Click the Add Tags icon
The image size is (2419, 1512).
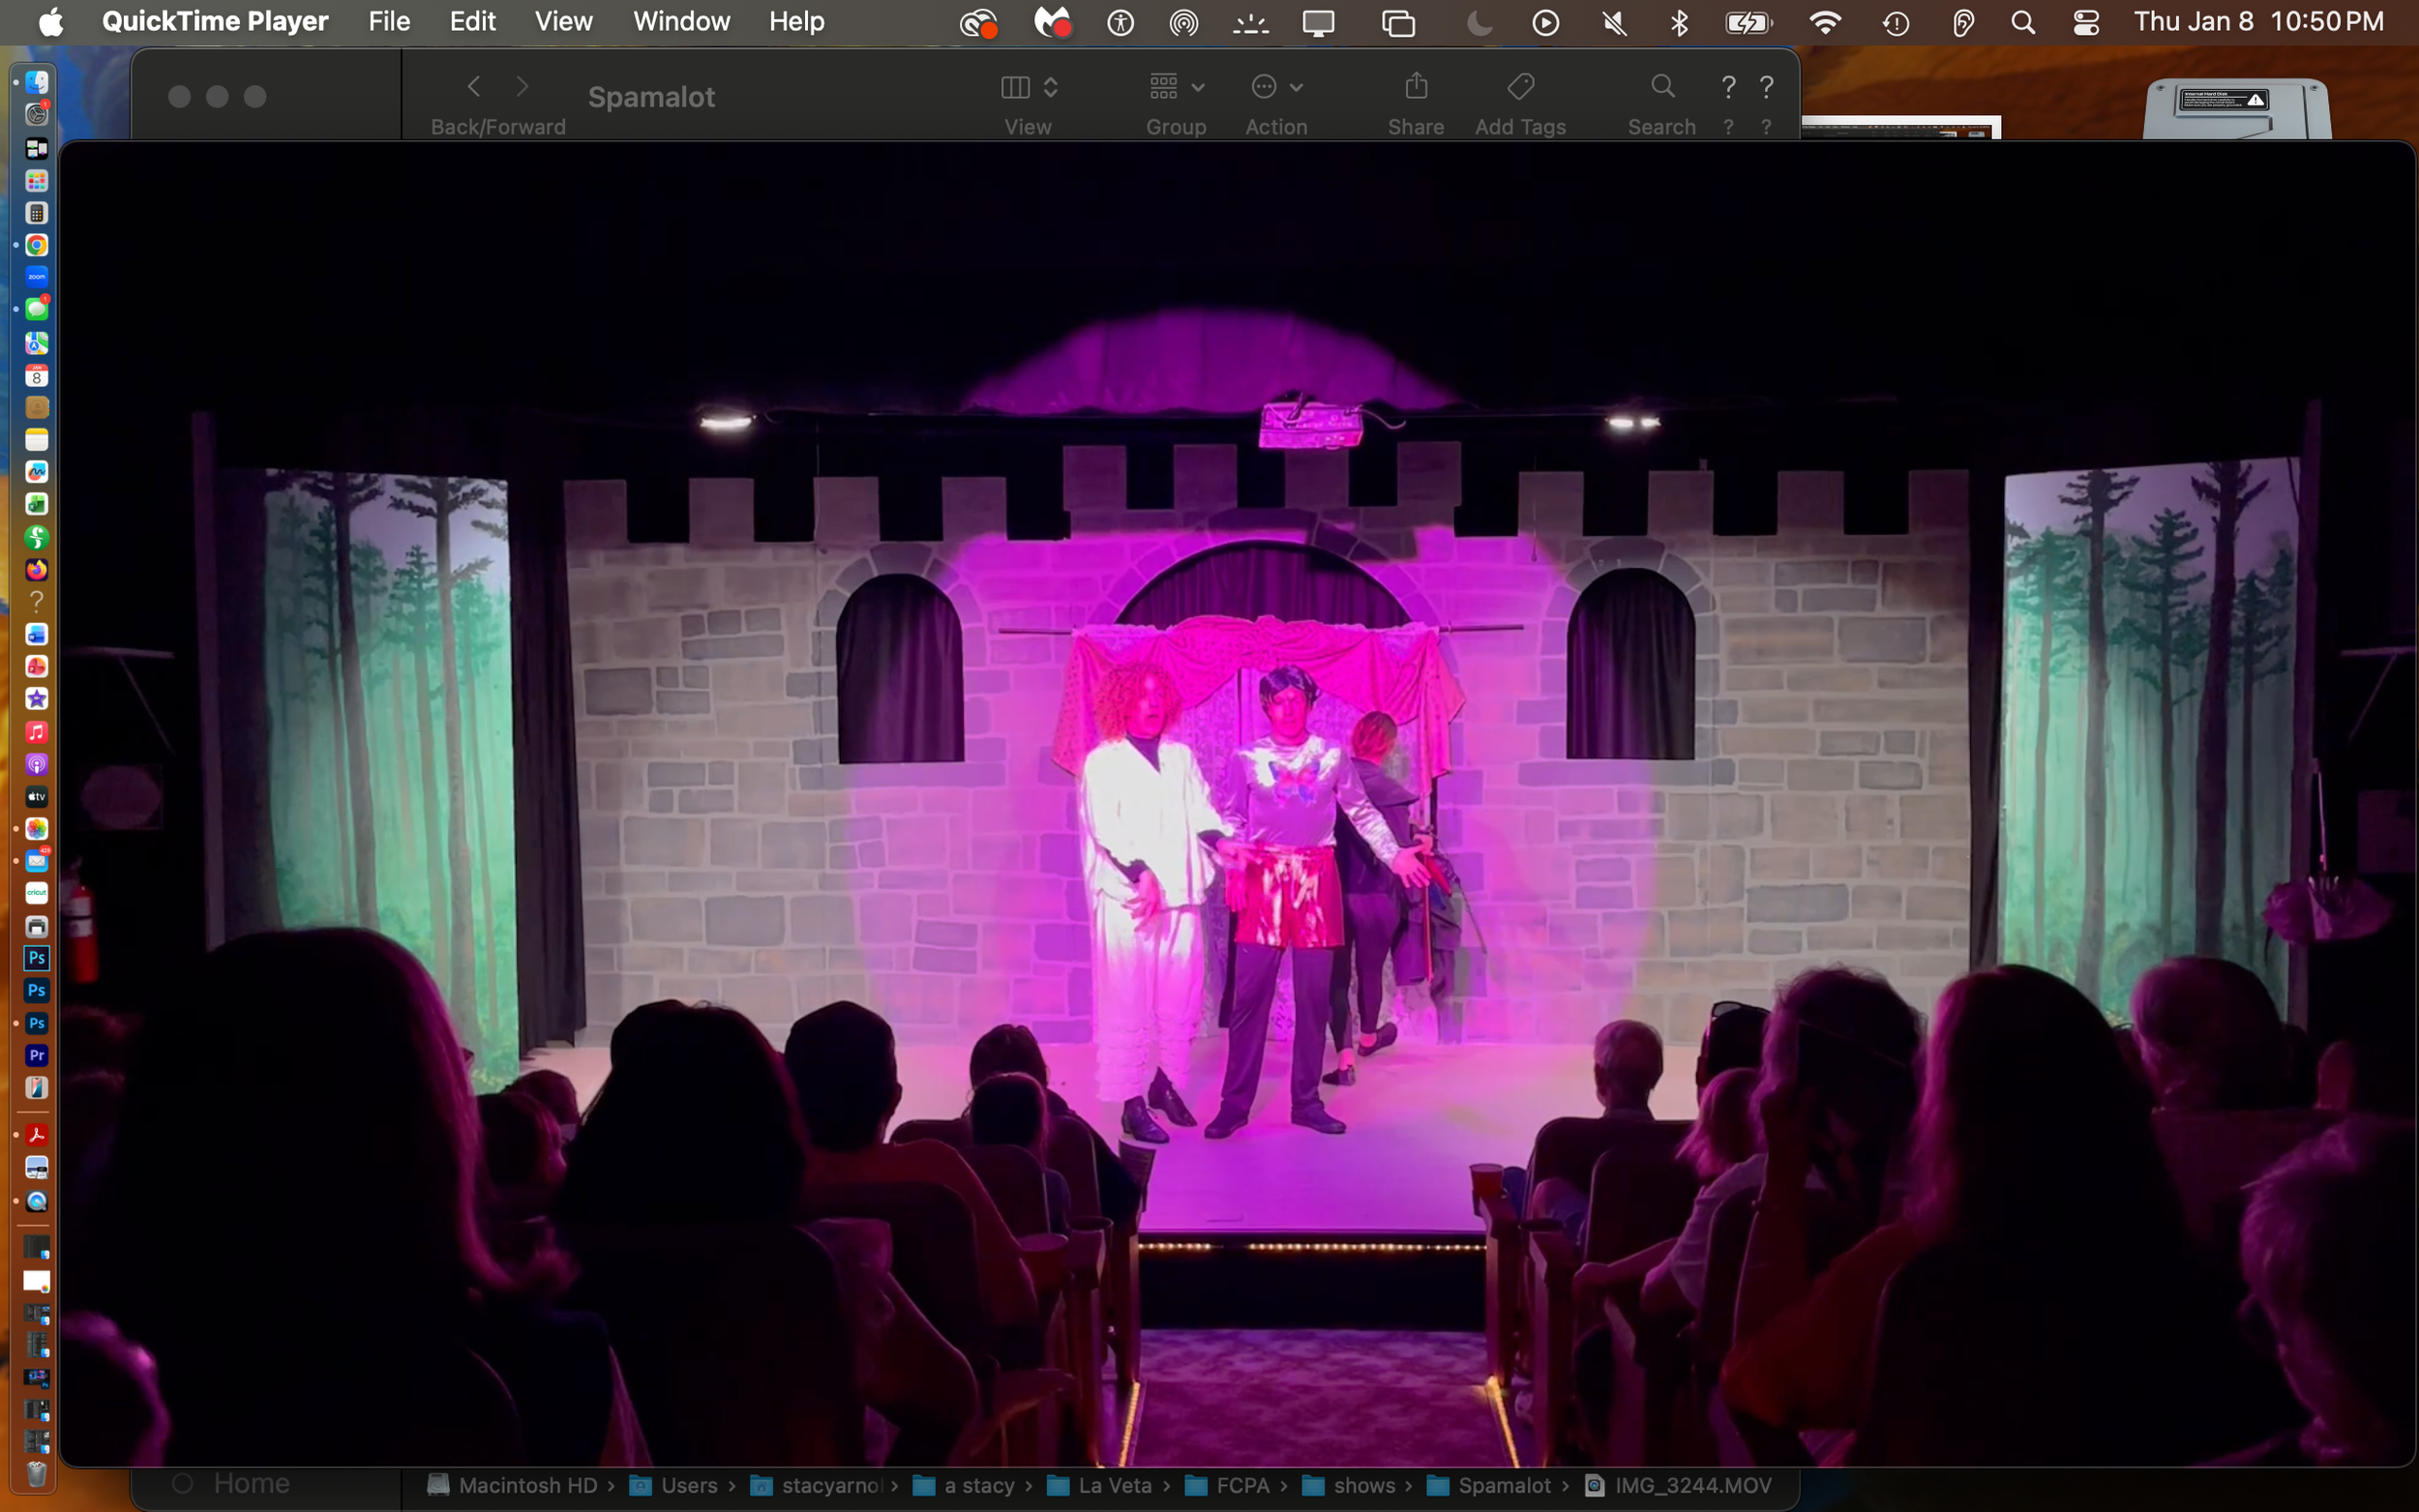(x=1520, y=87)
